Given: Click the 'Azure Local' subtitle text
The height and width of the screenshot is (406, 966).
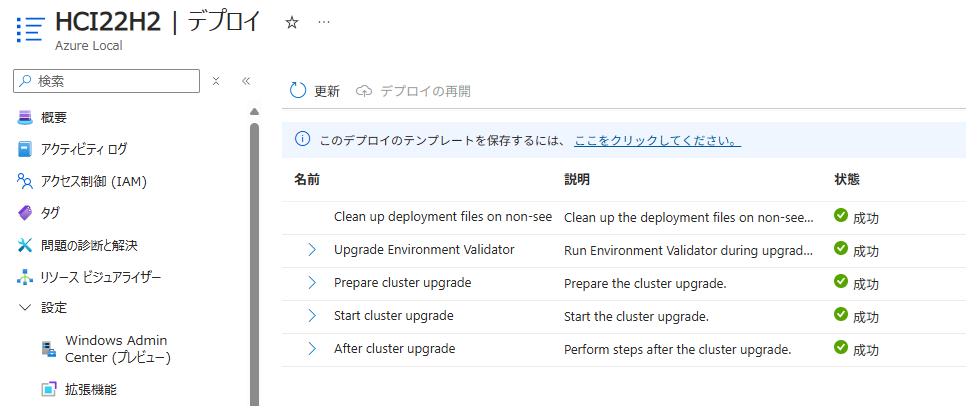Looking at the screenshot, I should click(x=89, y=46).
